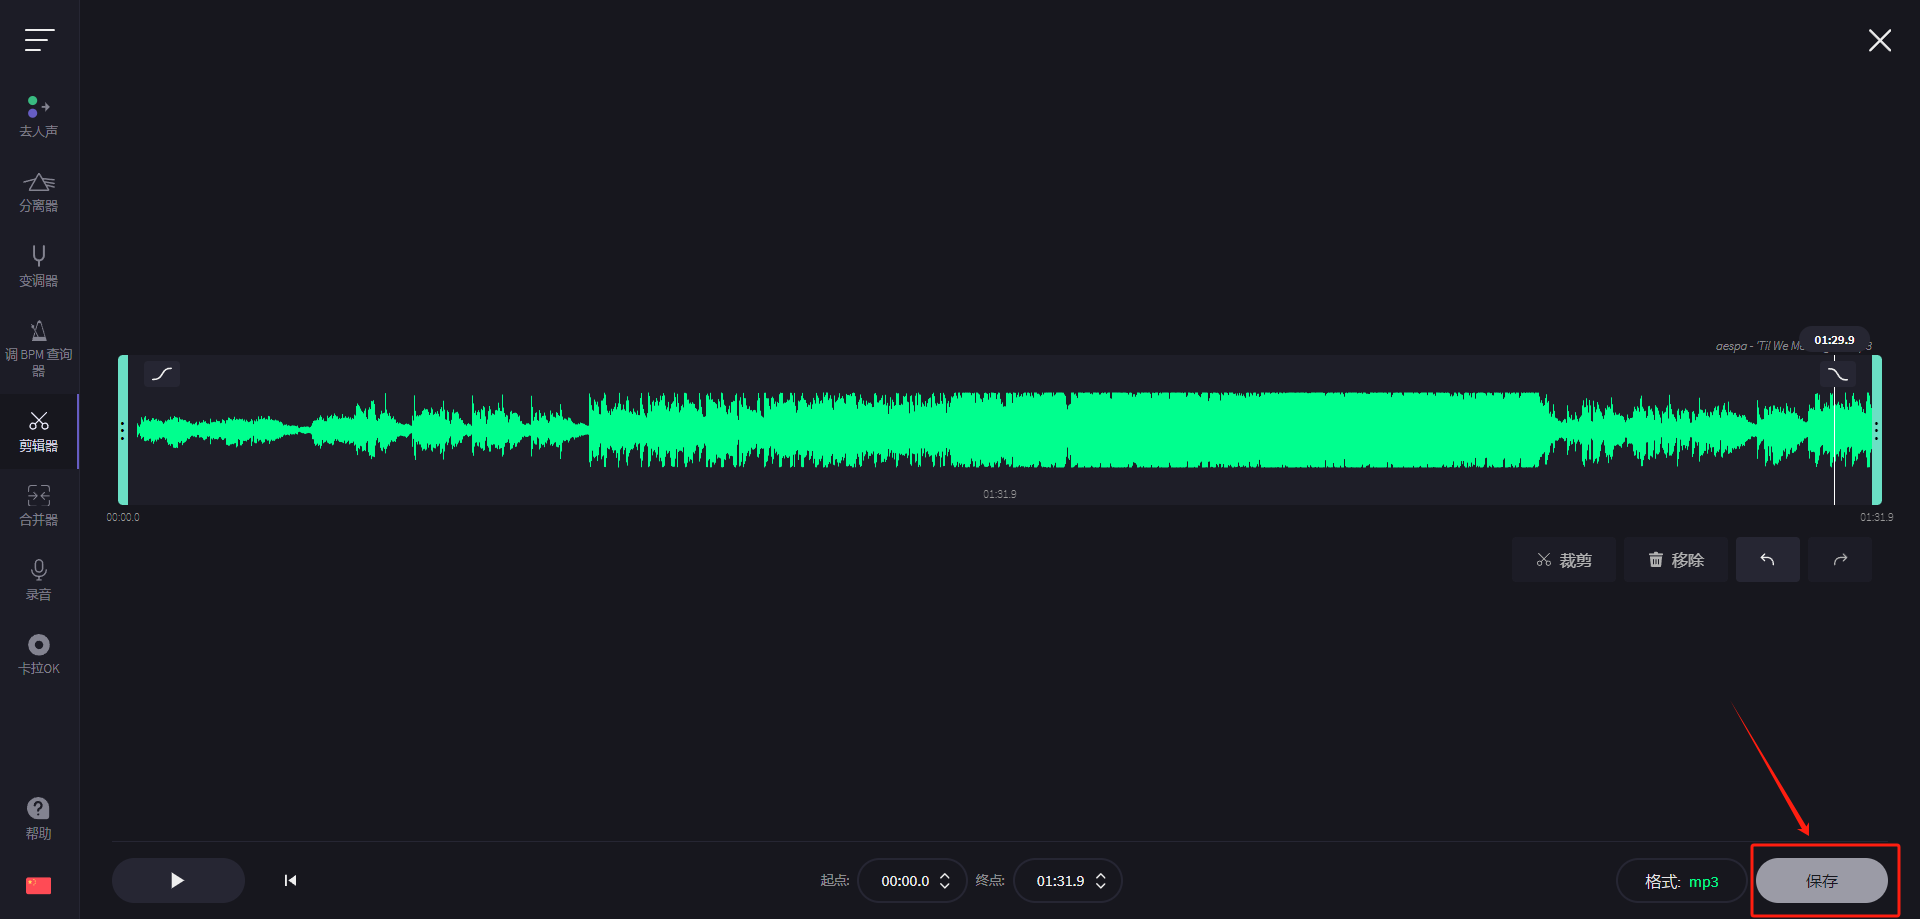Open the hamburger menu icon

[39, 40]
